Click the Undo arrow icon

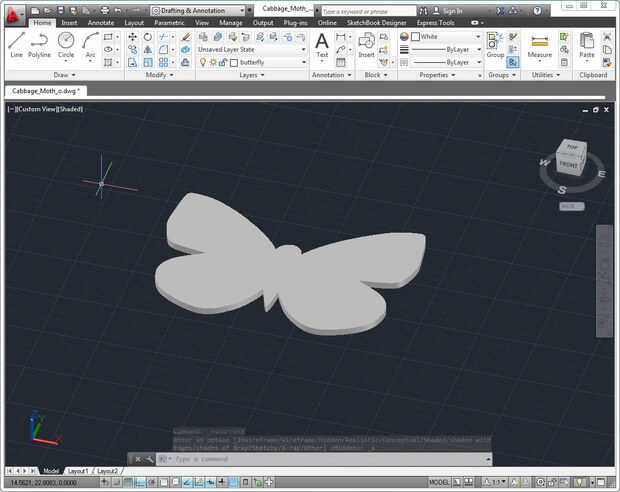pos(118,11)
